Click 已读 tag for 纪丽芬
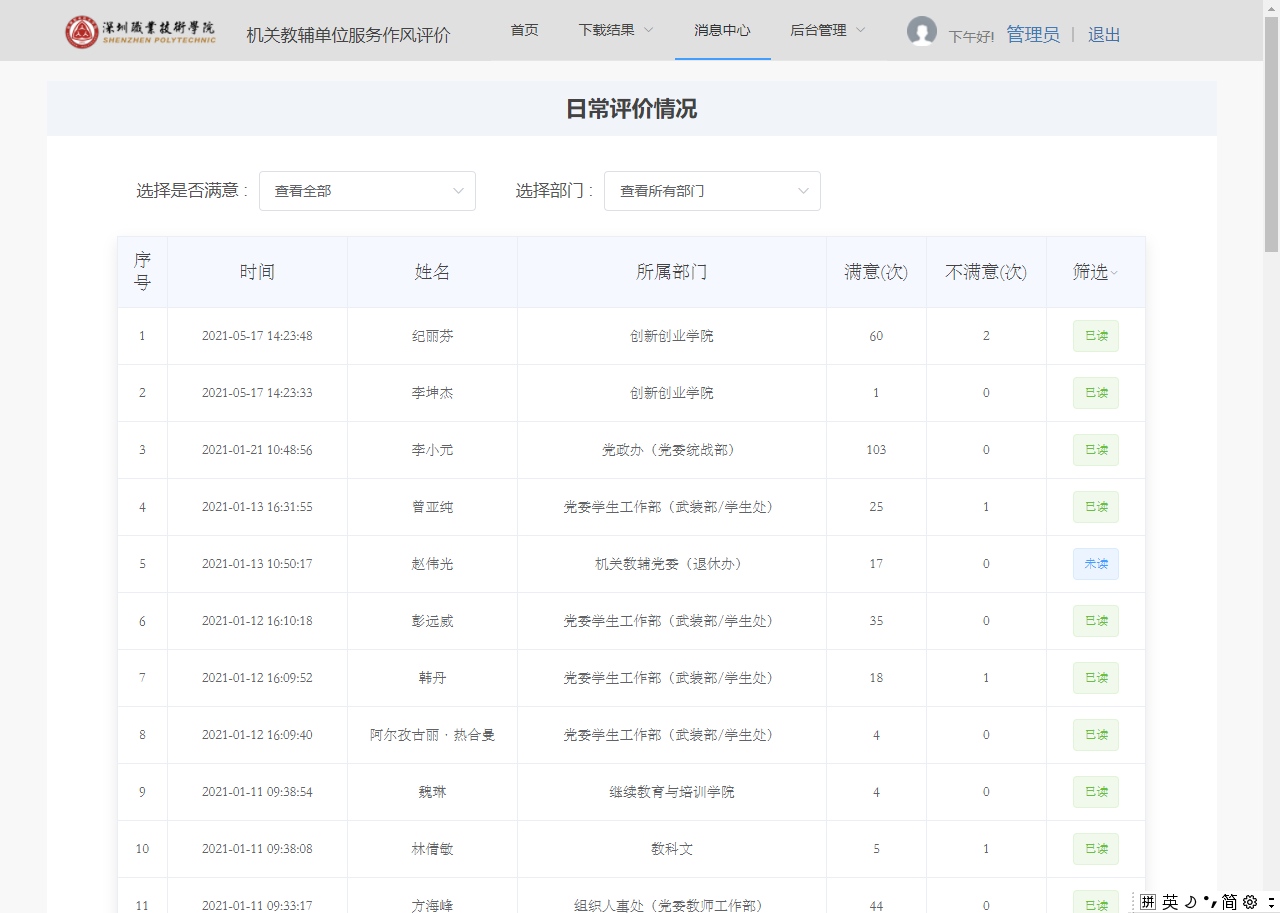 1096,336
